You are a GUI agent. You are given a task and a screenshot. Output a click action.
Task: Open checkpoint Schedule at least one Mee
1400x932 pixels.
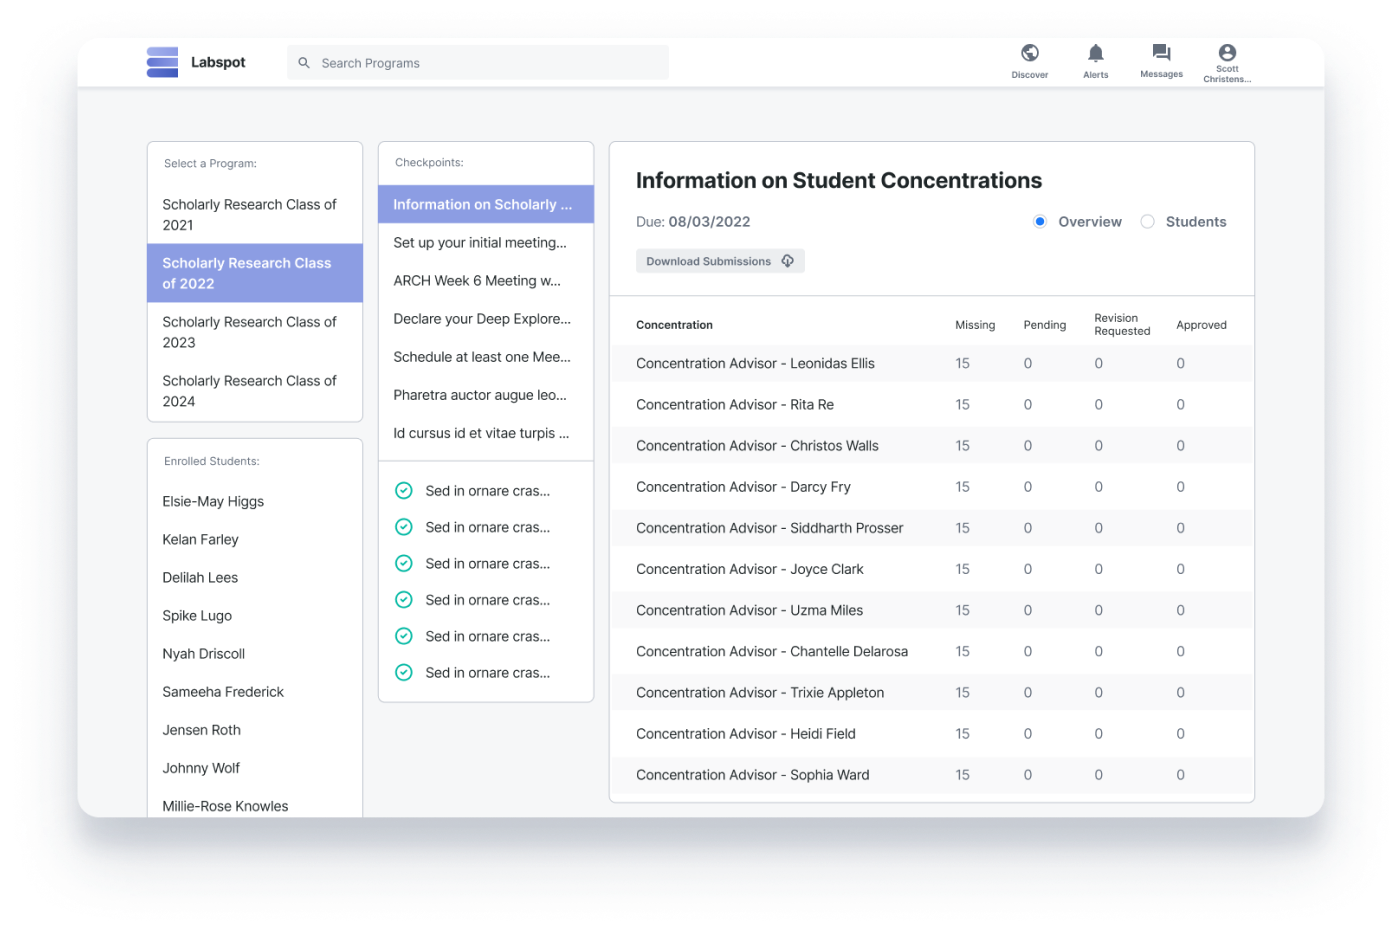point(486,356)
